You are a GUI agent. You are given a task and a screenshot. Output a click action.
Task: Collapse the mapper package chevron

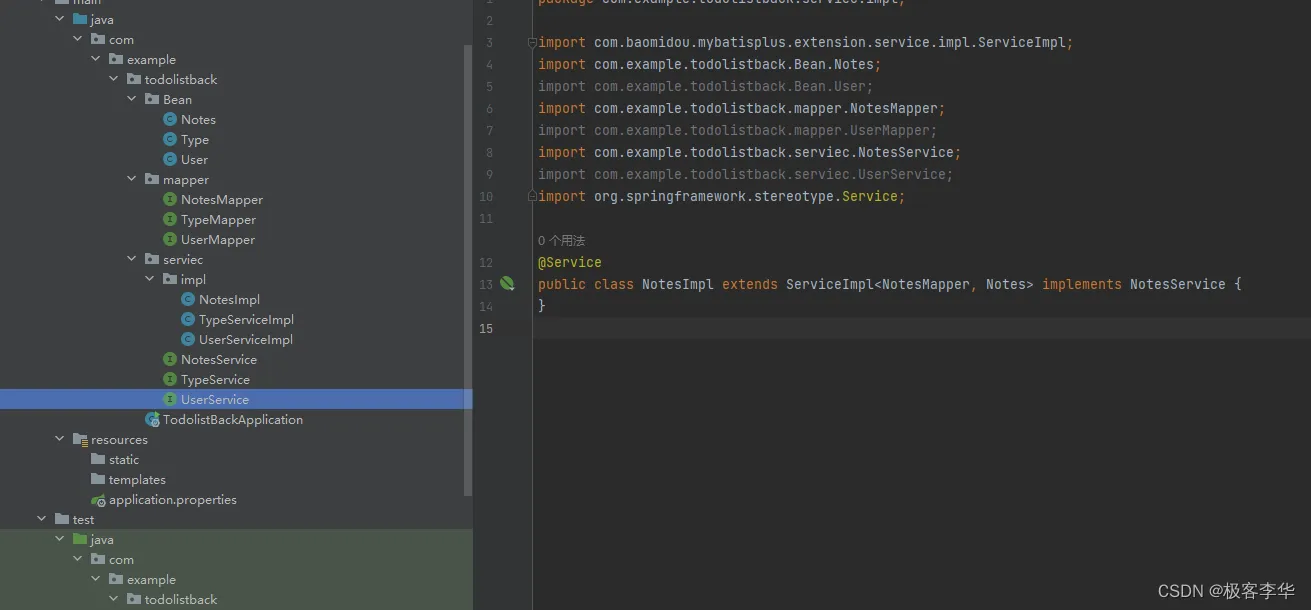click(132, 179)
